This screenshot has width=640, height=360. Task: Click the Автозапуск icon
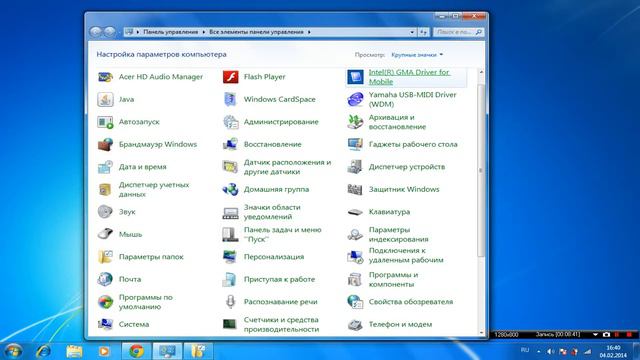click(105, 122)
